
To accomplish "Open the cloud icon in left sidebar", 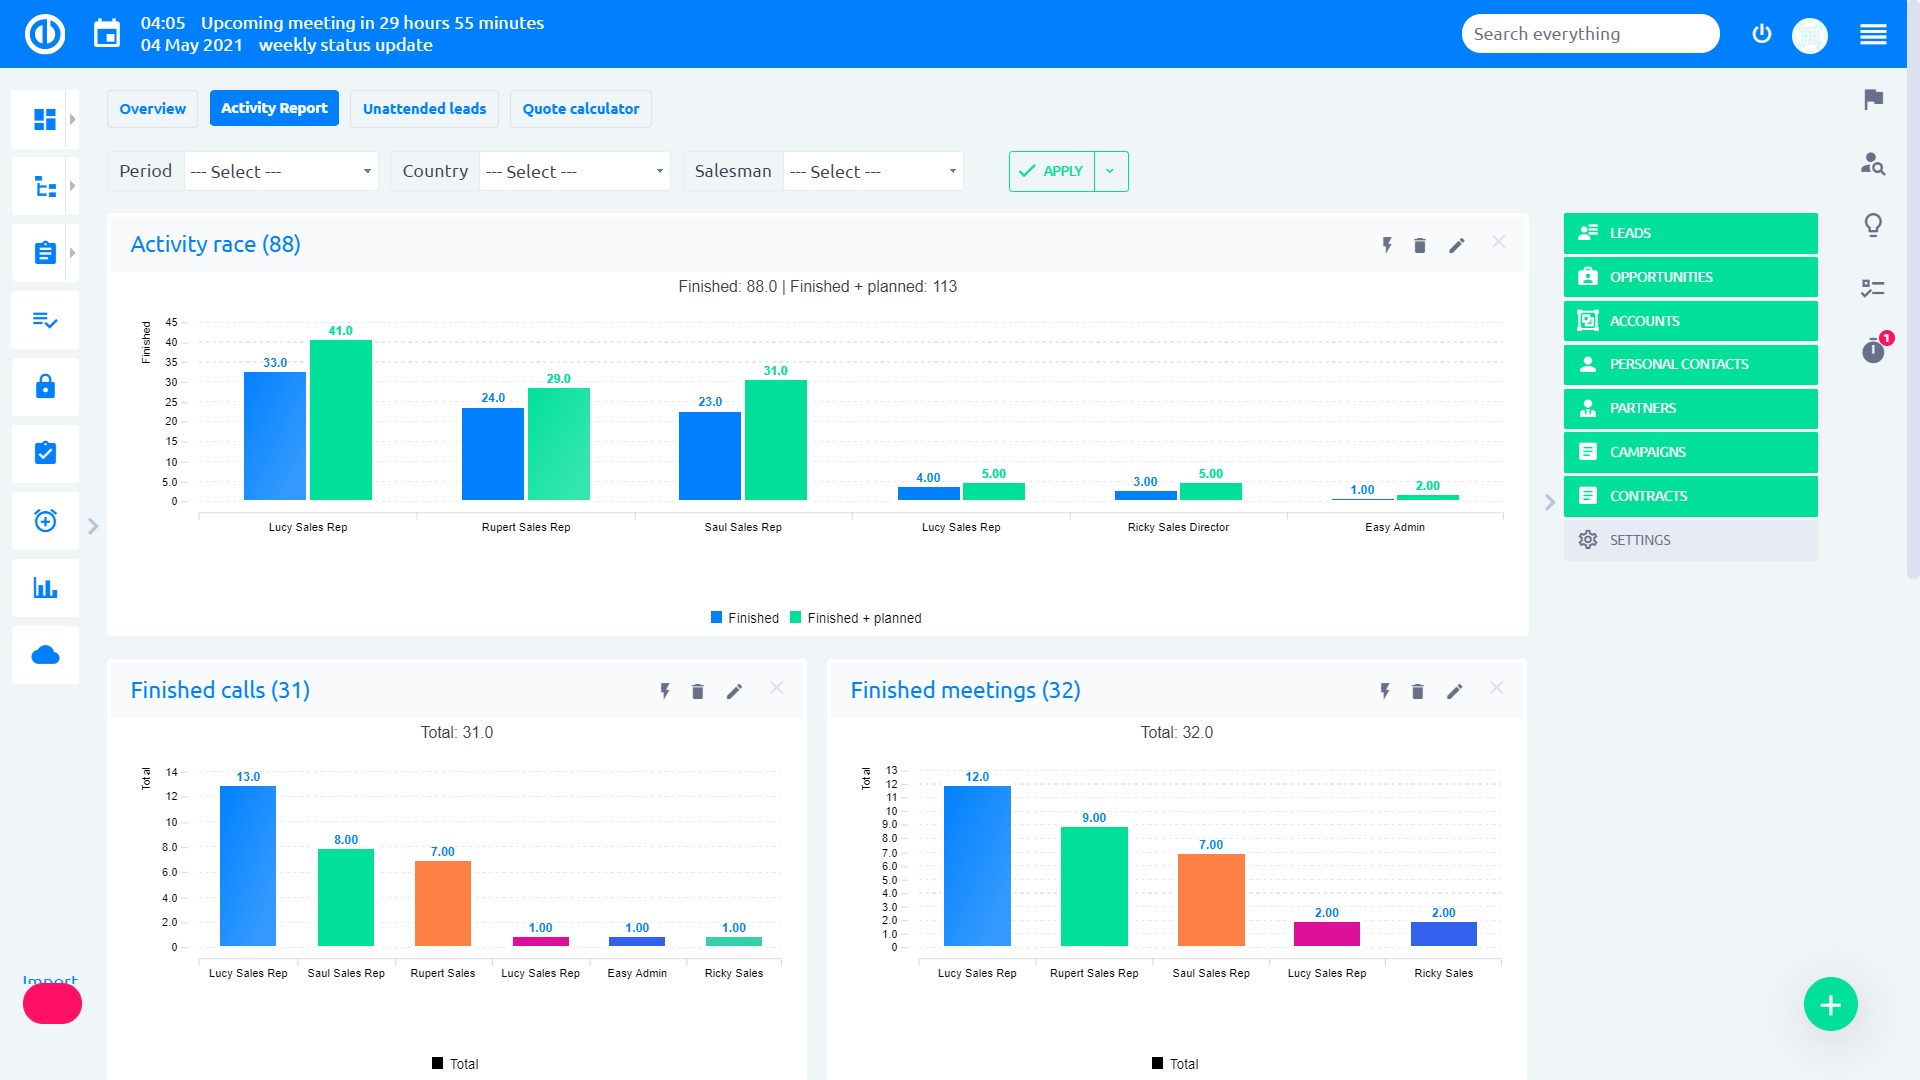I will click(x=45, y=655).
